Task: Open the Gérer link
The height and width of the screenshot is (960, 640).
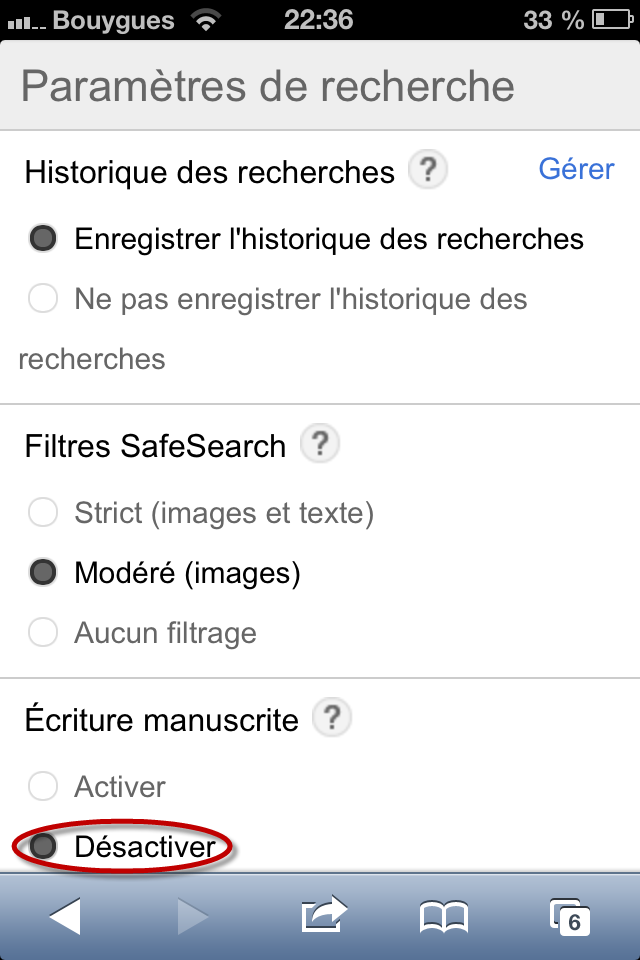Action: coord(576,169)
